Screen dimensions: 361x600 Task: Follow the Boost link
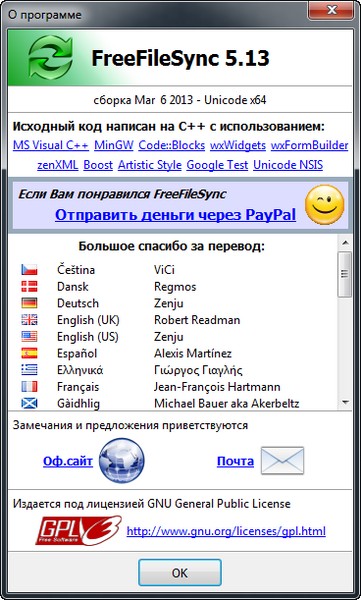(x=98, y=165)
